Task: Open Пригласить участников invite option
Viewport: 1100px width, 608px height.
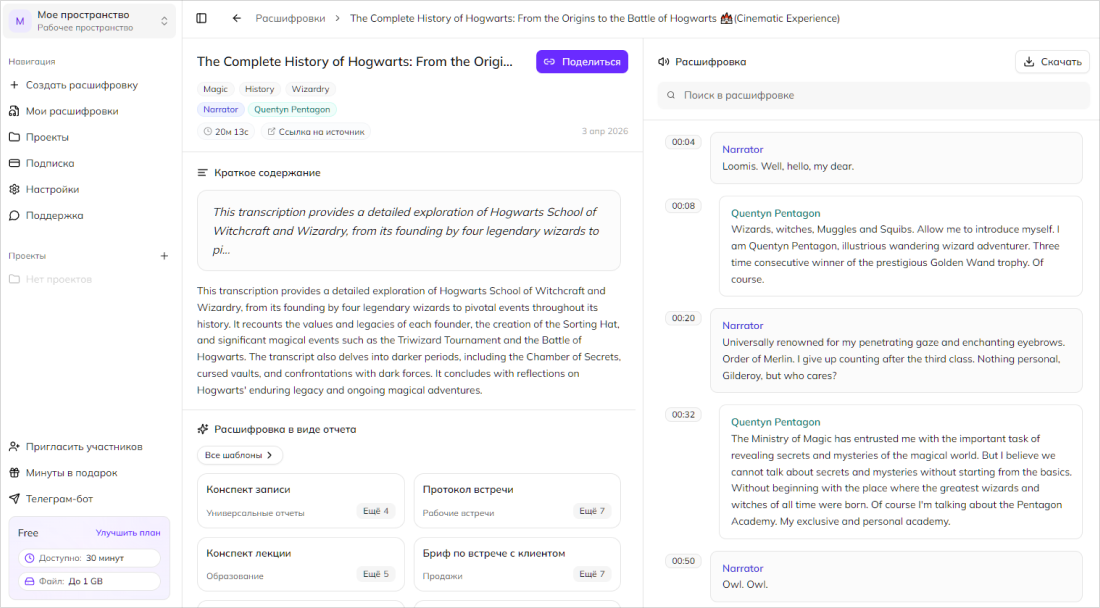Action: (83, 447)
